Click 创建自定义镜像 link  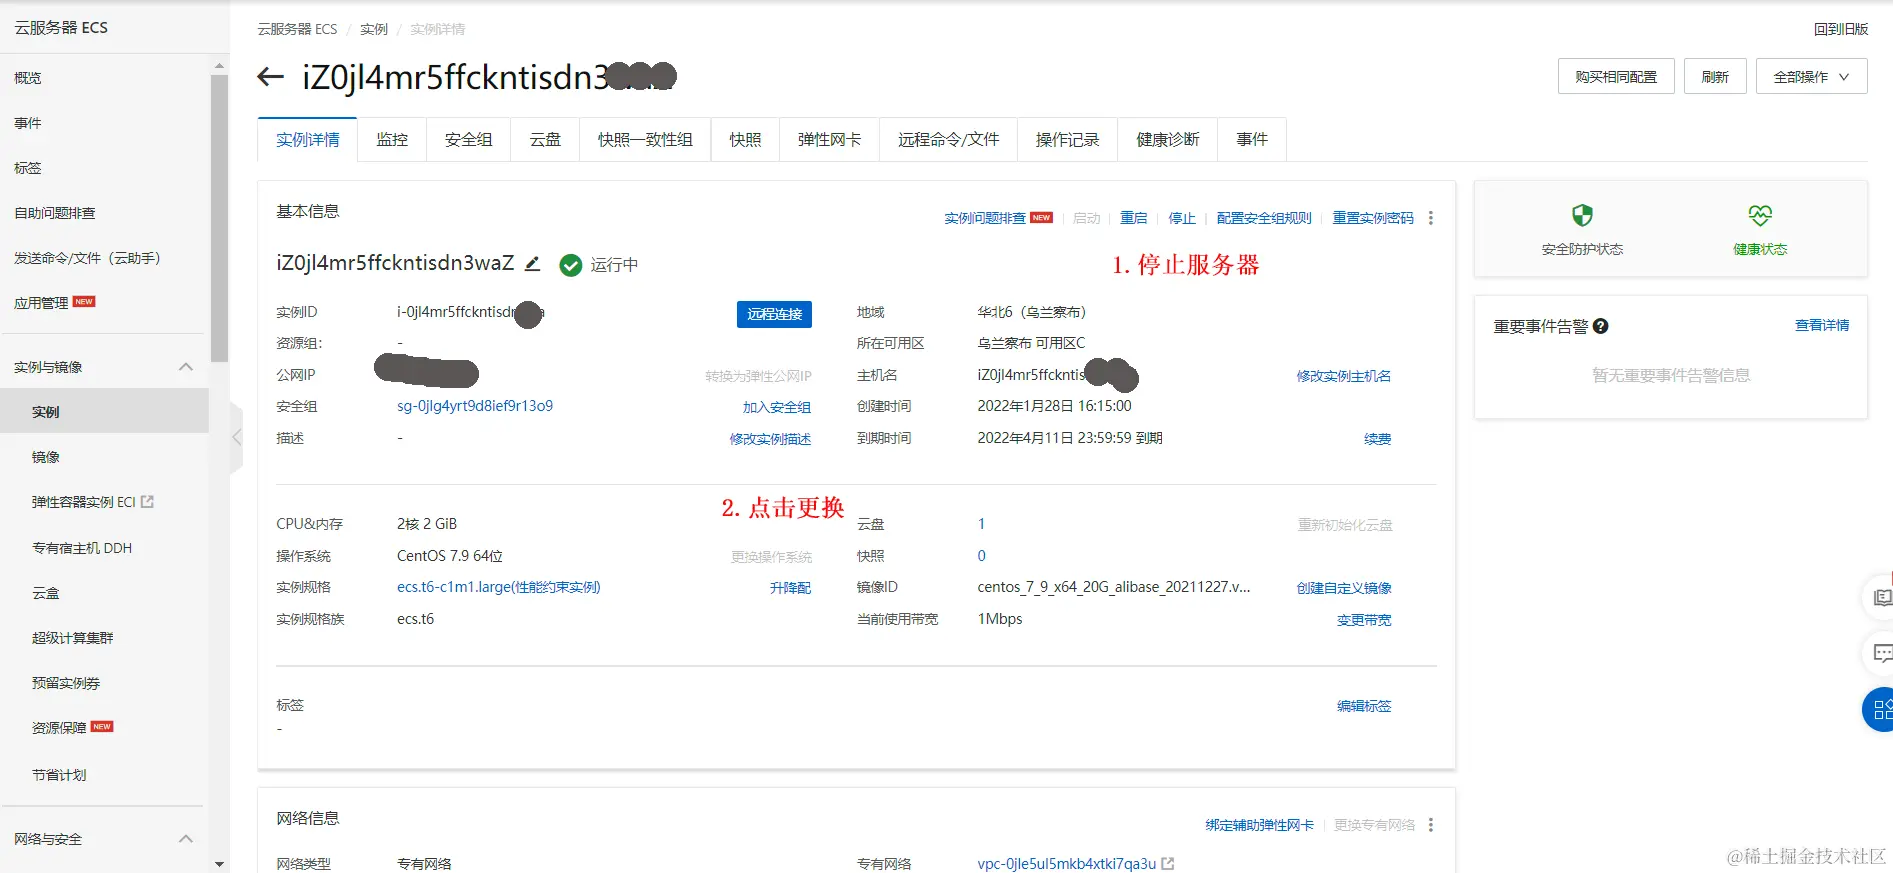1343,588
